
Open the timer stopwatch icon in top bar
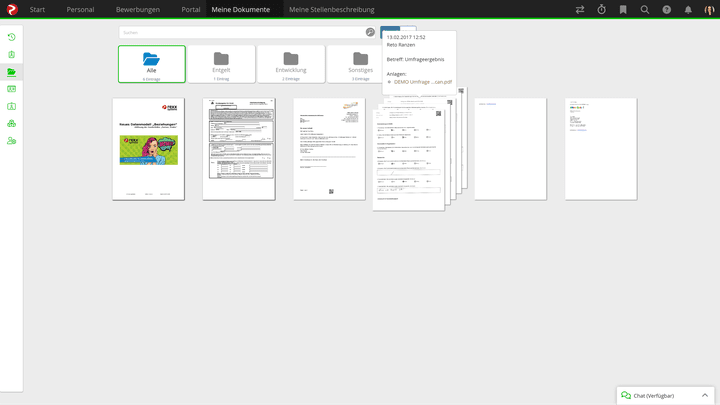tap(601, 10)
